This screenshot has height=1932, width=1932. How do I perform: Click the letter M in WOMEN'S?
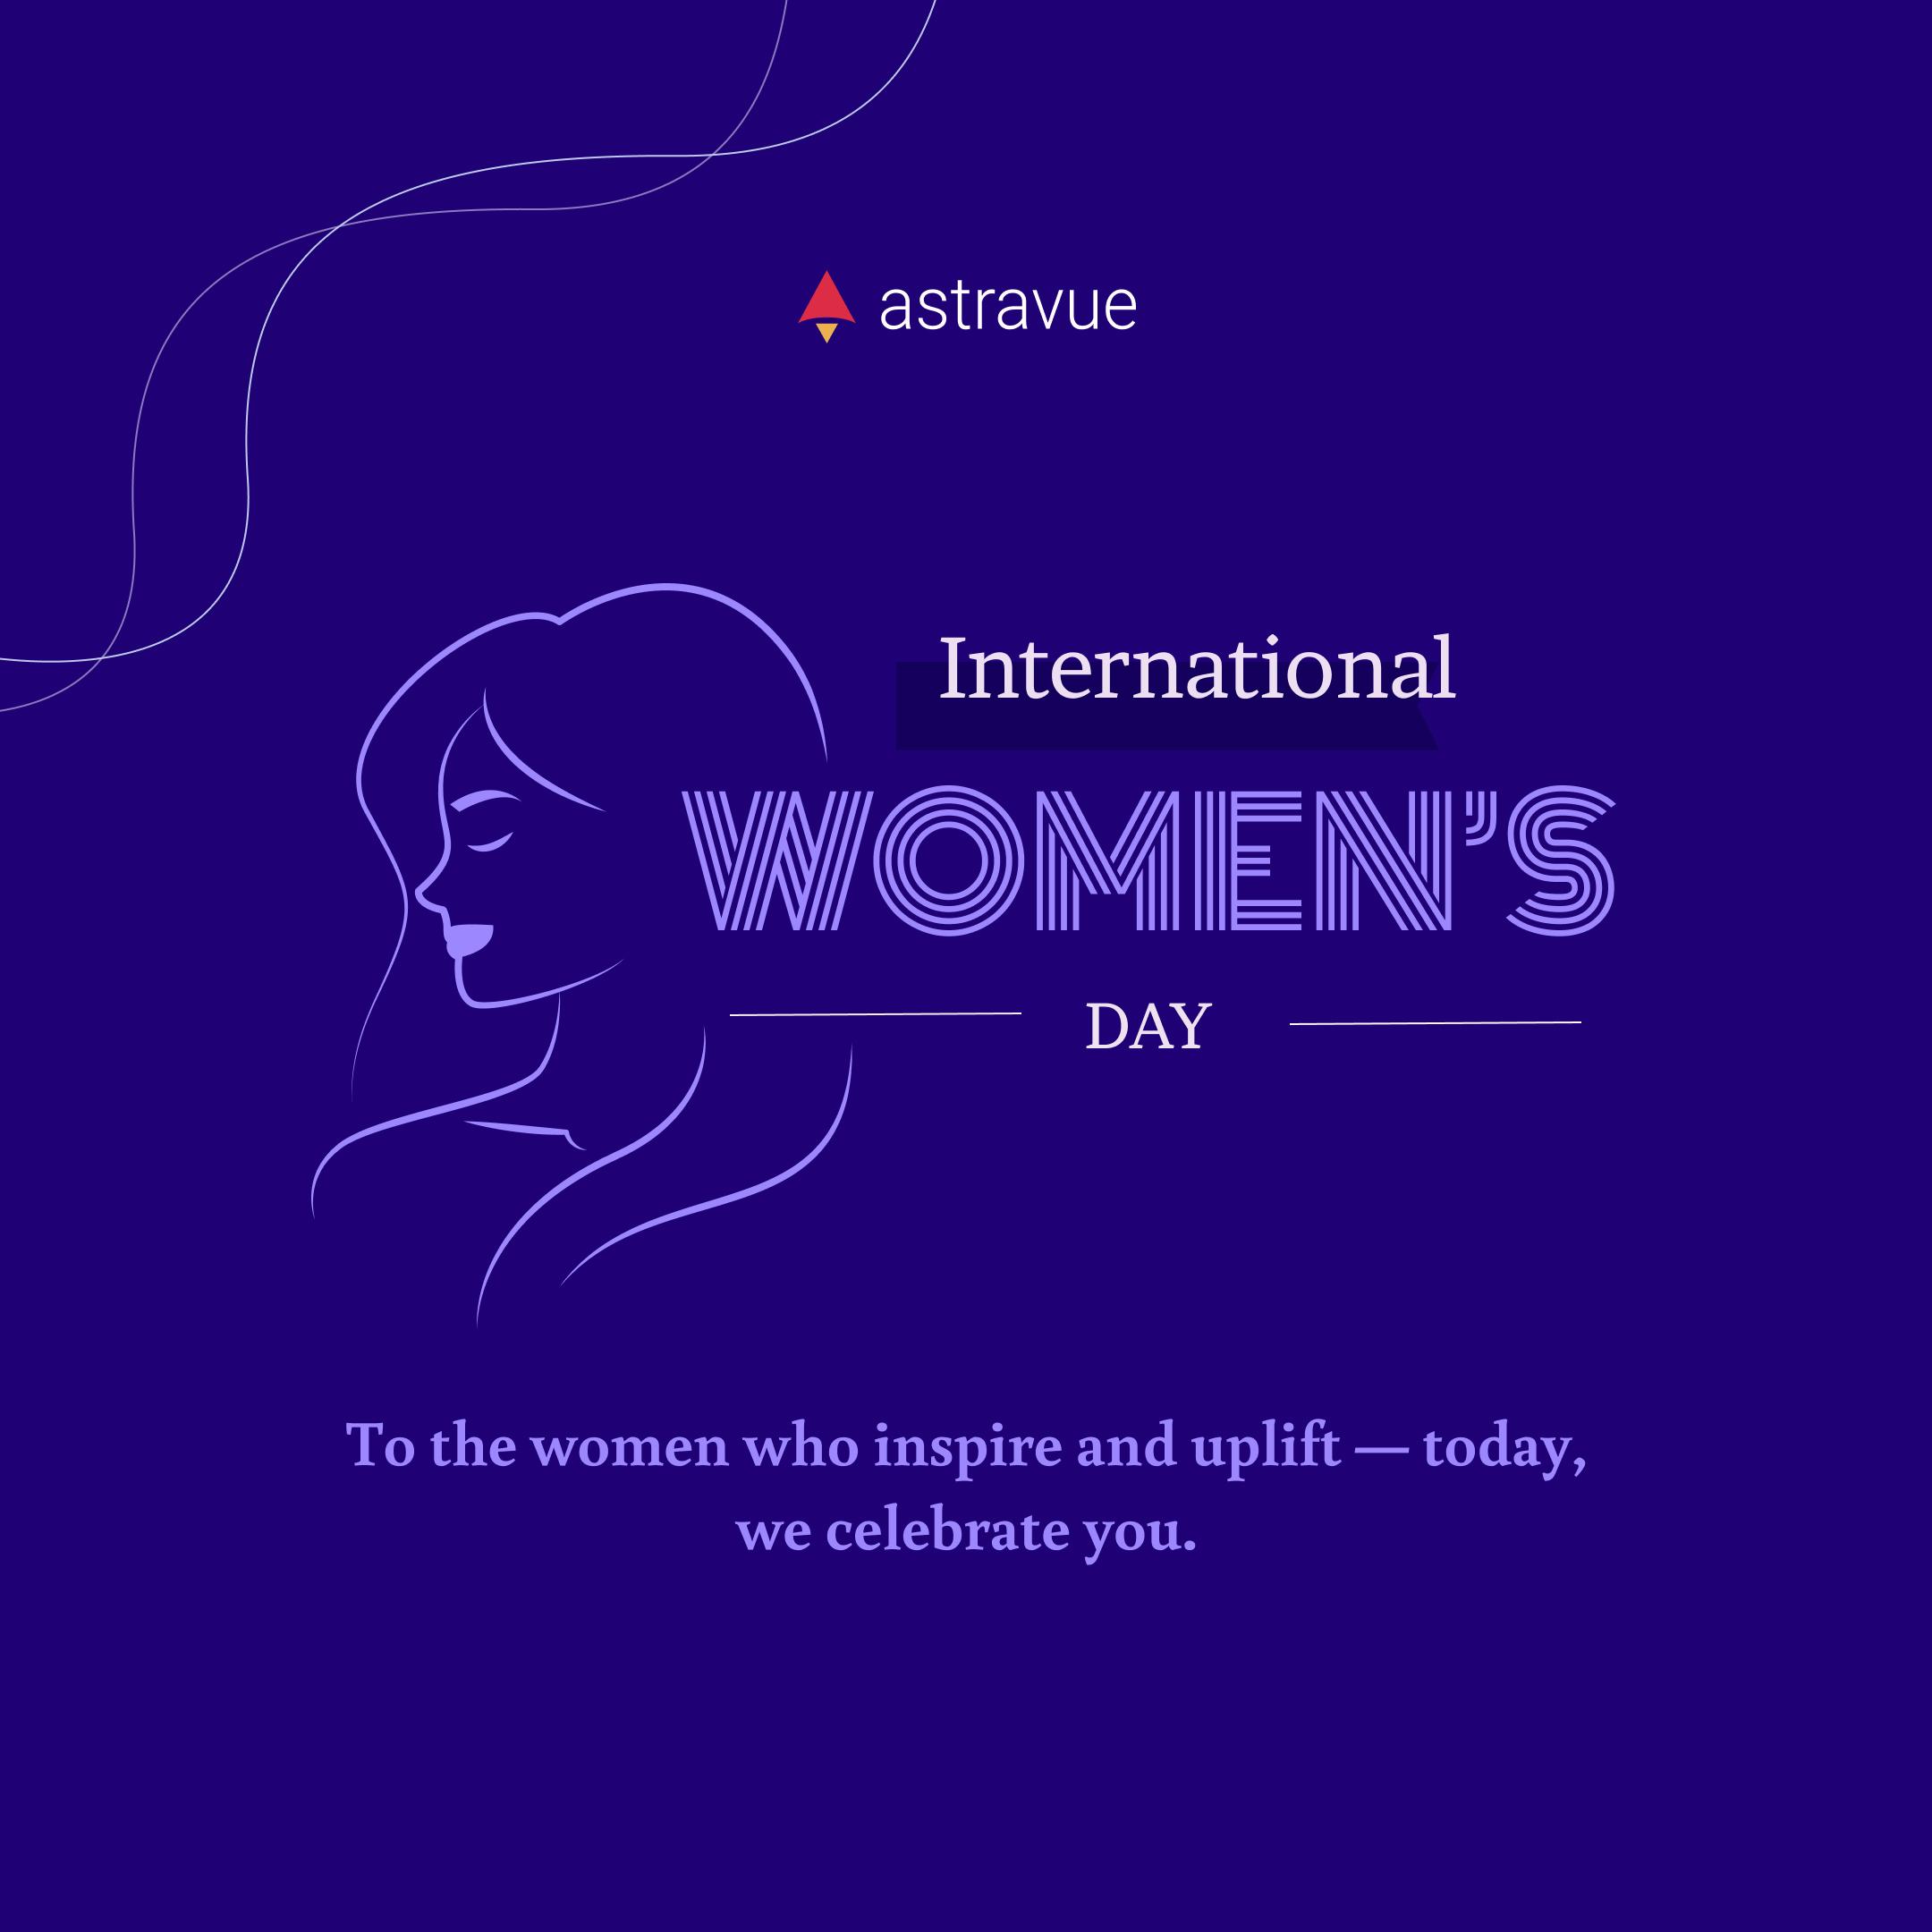pyautogui.click(x=1106, y=861)
